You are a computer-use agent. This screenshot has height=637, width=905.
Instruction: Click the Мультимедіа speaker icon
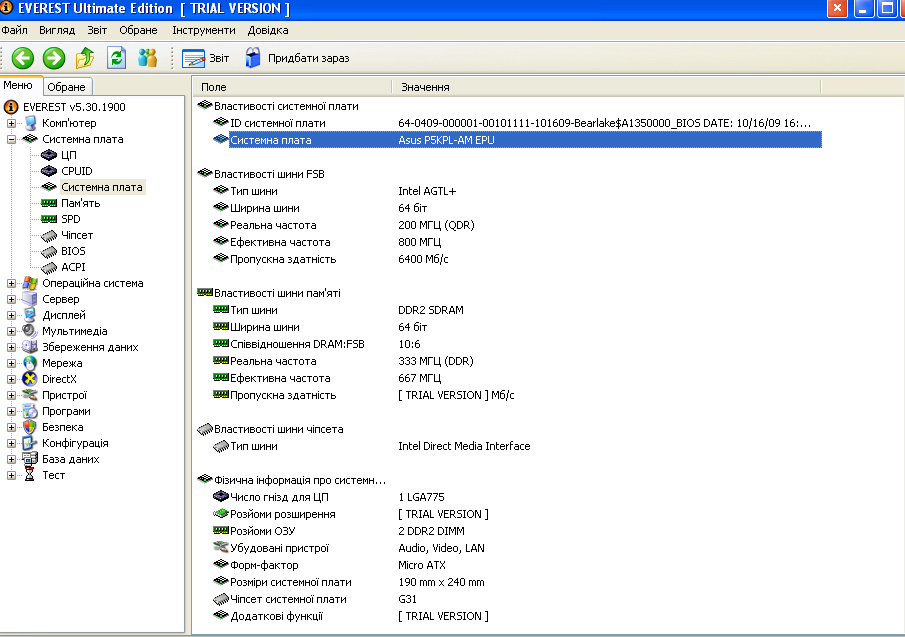(x=30, y=331)
